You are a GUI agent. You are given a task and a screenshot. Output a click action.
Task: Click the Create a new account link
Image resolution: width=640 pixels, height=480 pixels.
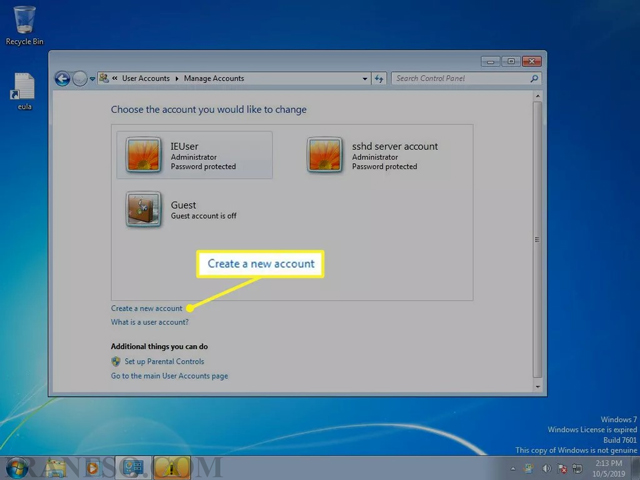(x=147, y=308)
